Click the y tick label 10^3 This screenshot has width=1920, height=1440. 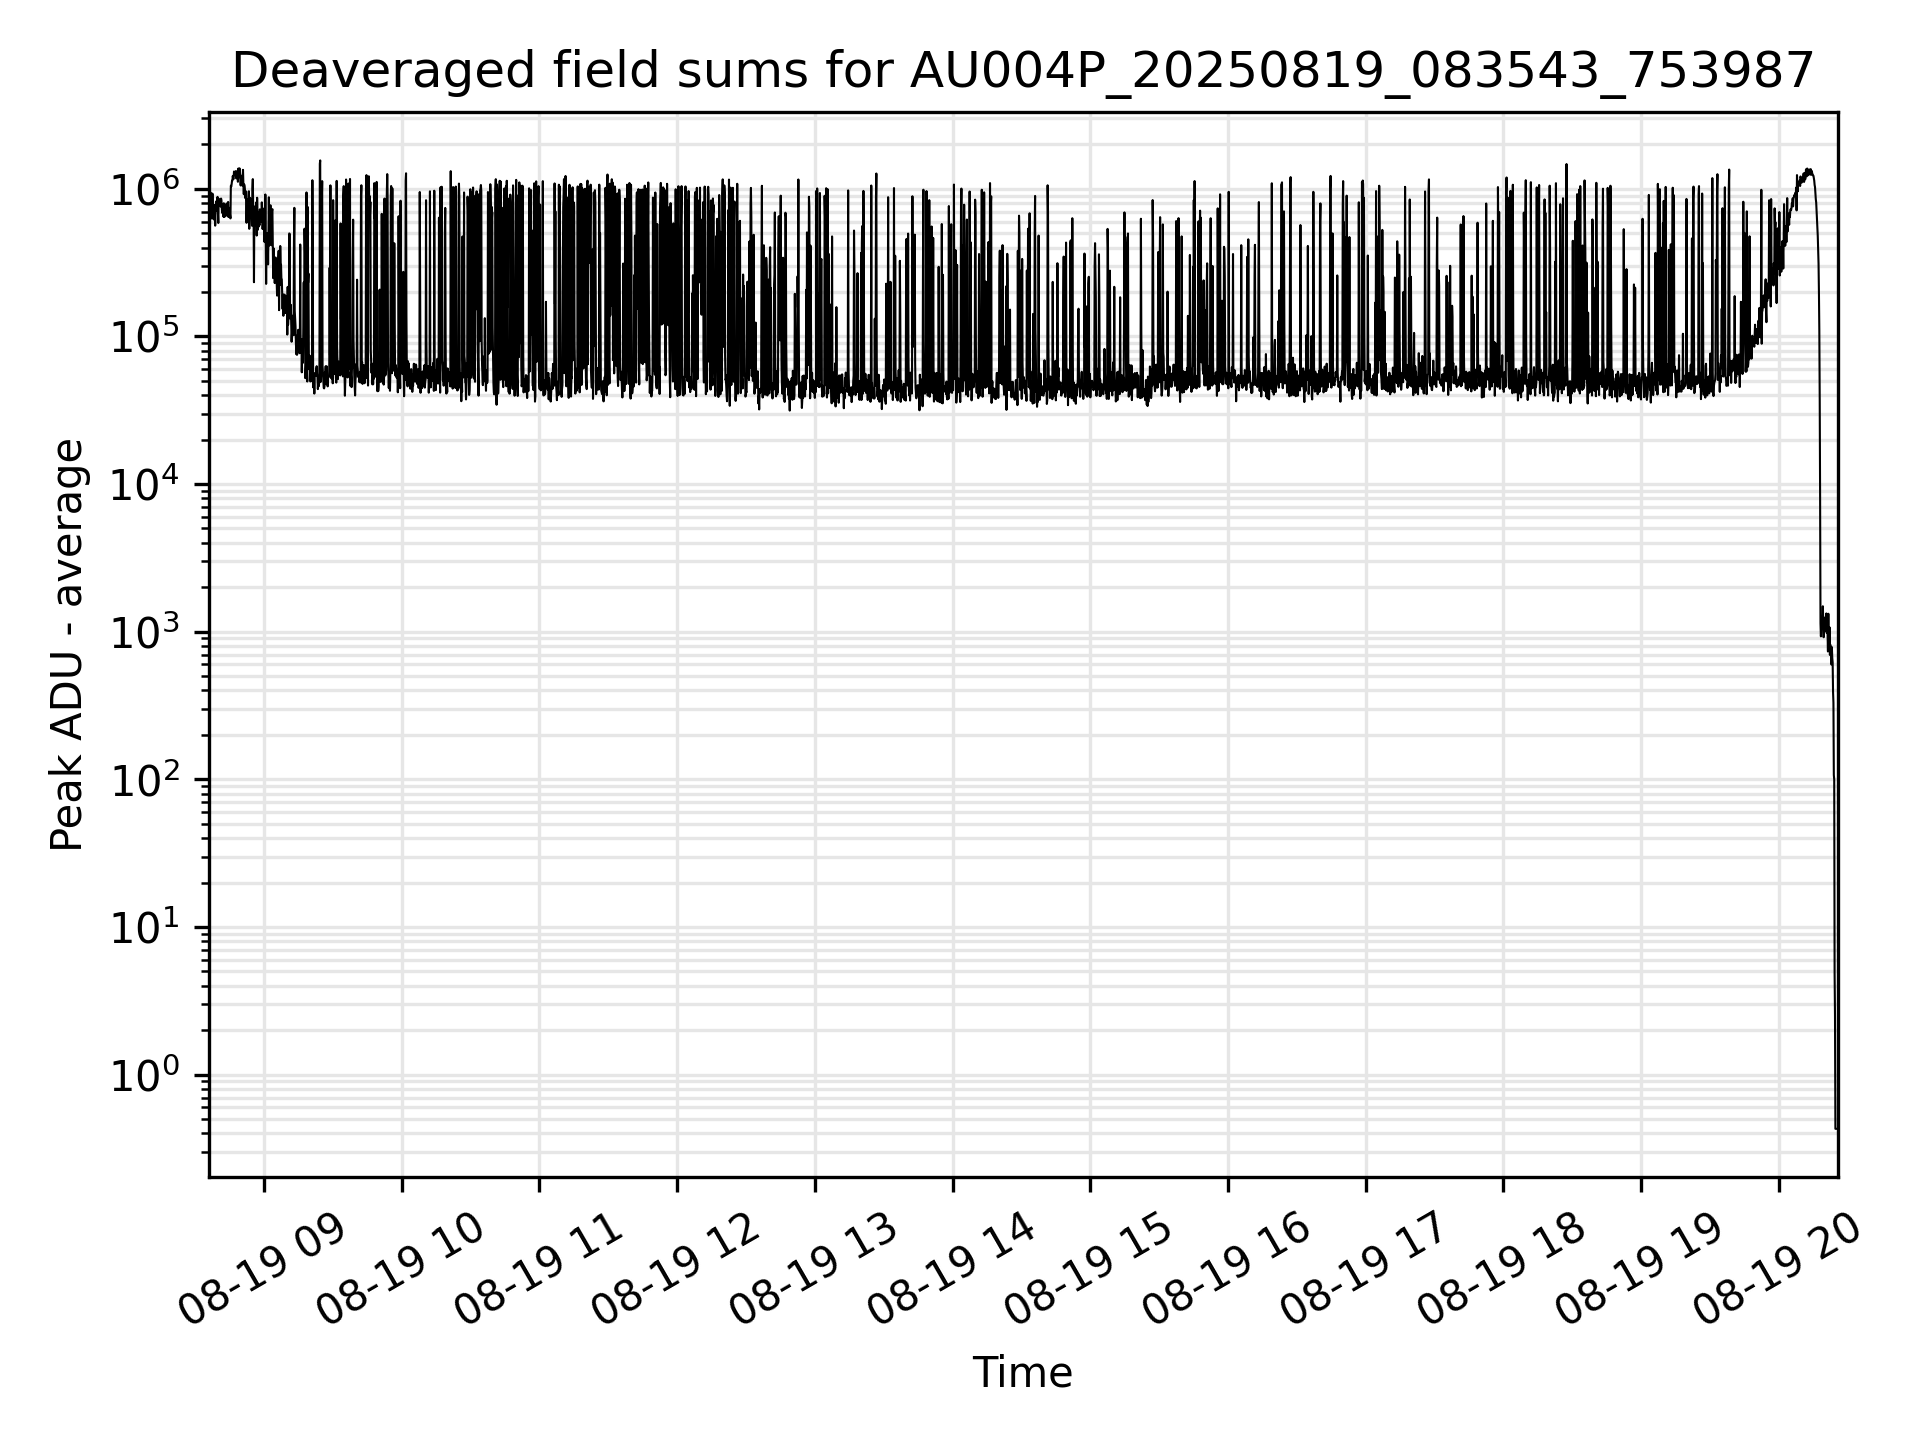[145, 632]
